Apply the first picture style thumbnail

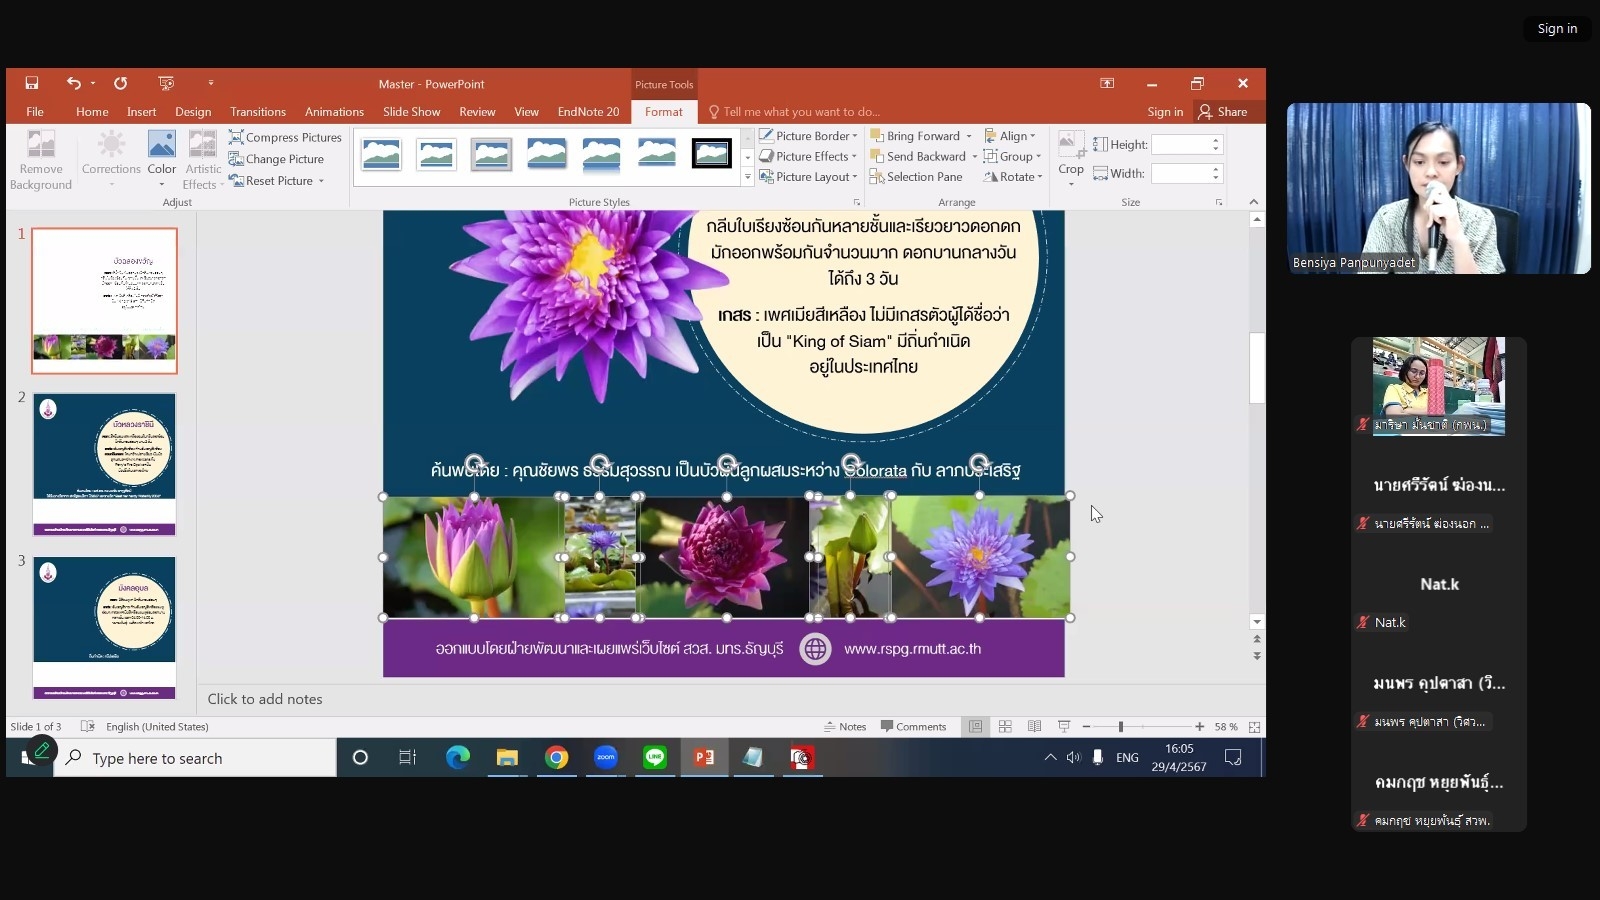tap(381, 154)
